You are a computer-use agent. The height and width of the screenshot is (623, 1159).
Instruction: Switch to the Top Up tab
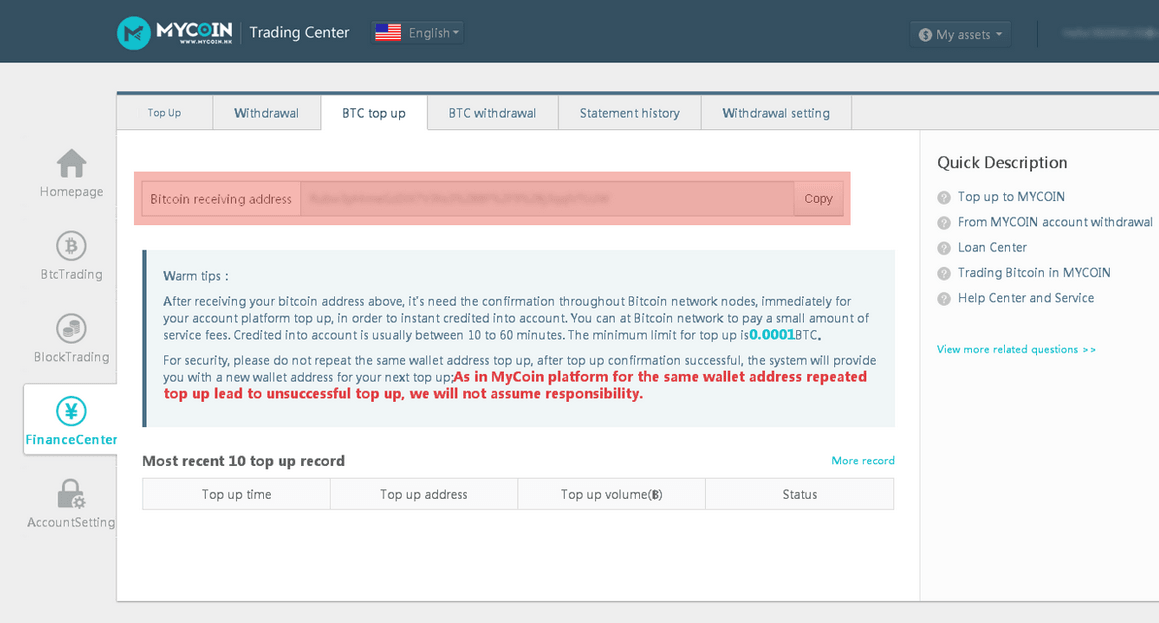coord(164,113)
